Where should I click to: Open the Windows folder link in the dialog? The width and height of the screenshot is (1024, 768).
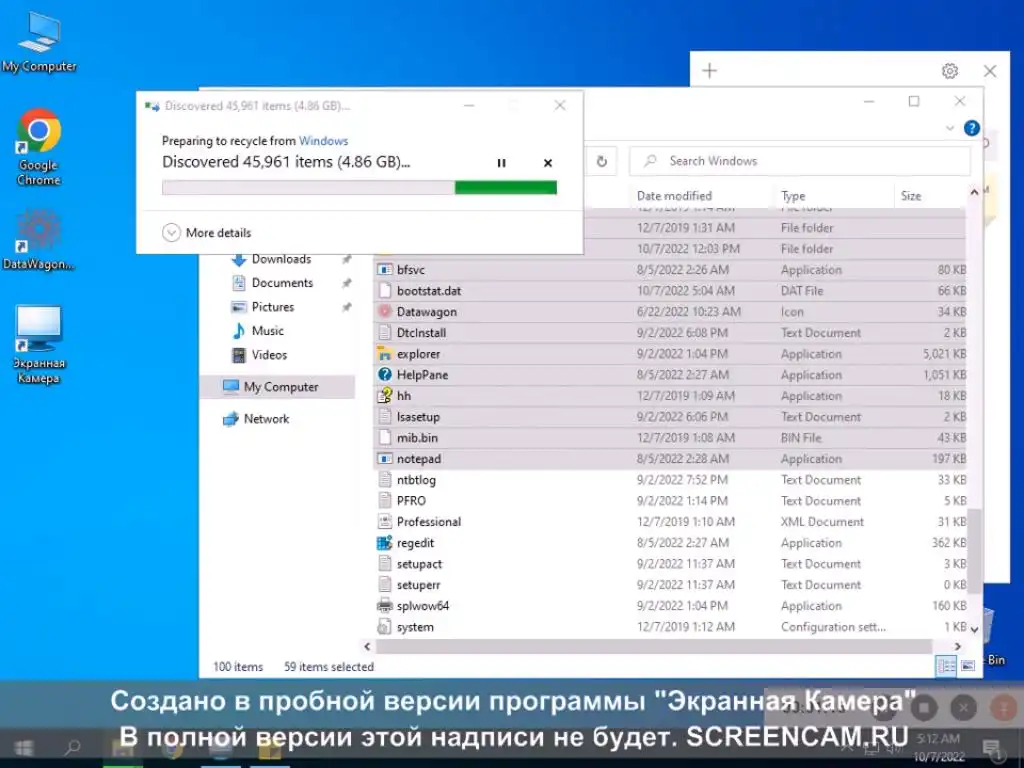click(323, 140)
